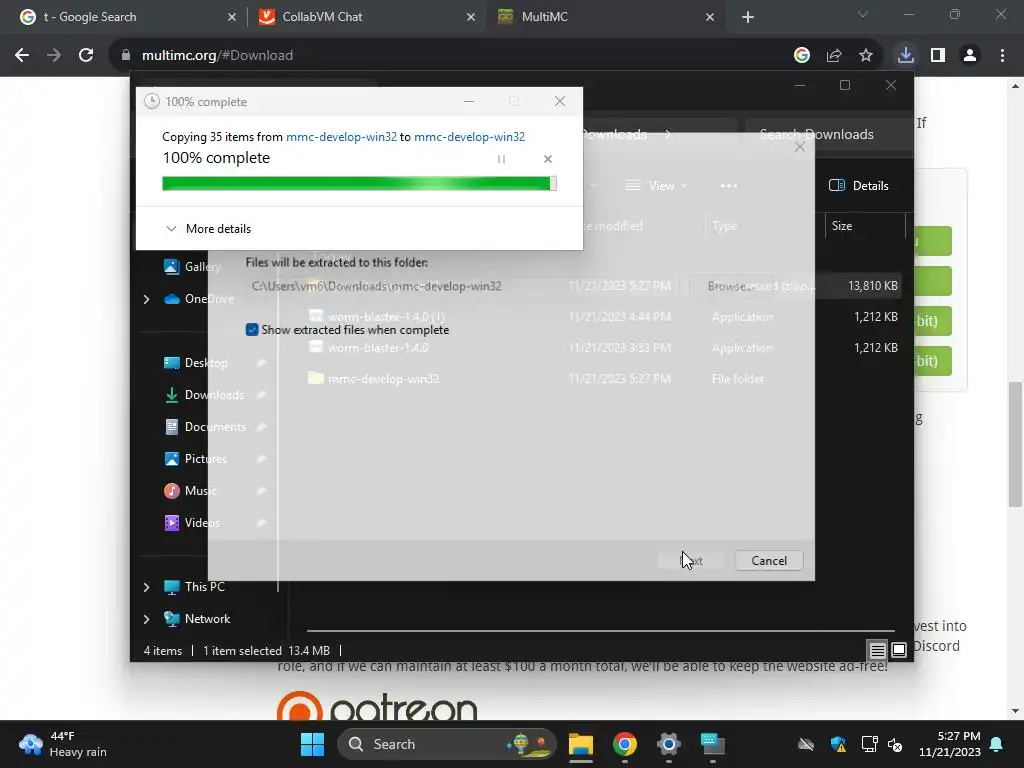Switch to CollabVM Chat tab
The height and width of the screenshot is (768, 1024).
367,17
